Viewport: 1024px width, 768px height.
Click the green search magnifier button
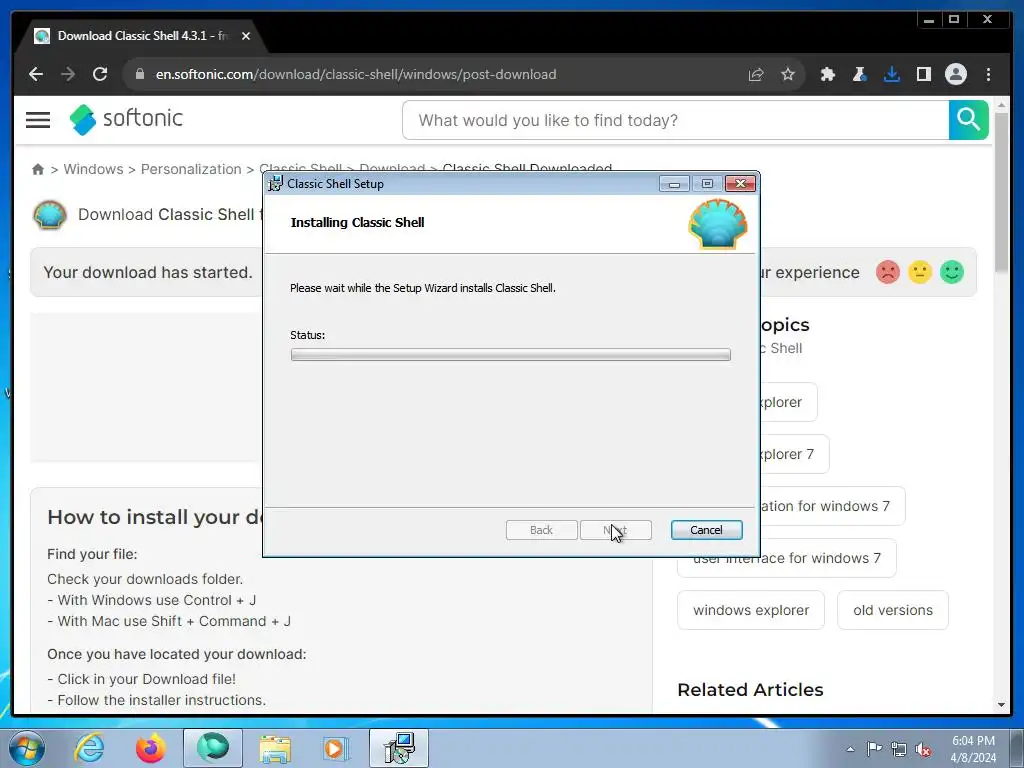968,120
